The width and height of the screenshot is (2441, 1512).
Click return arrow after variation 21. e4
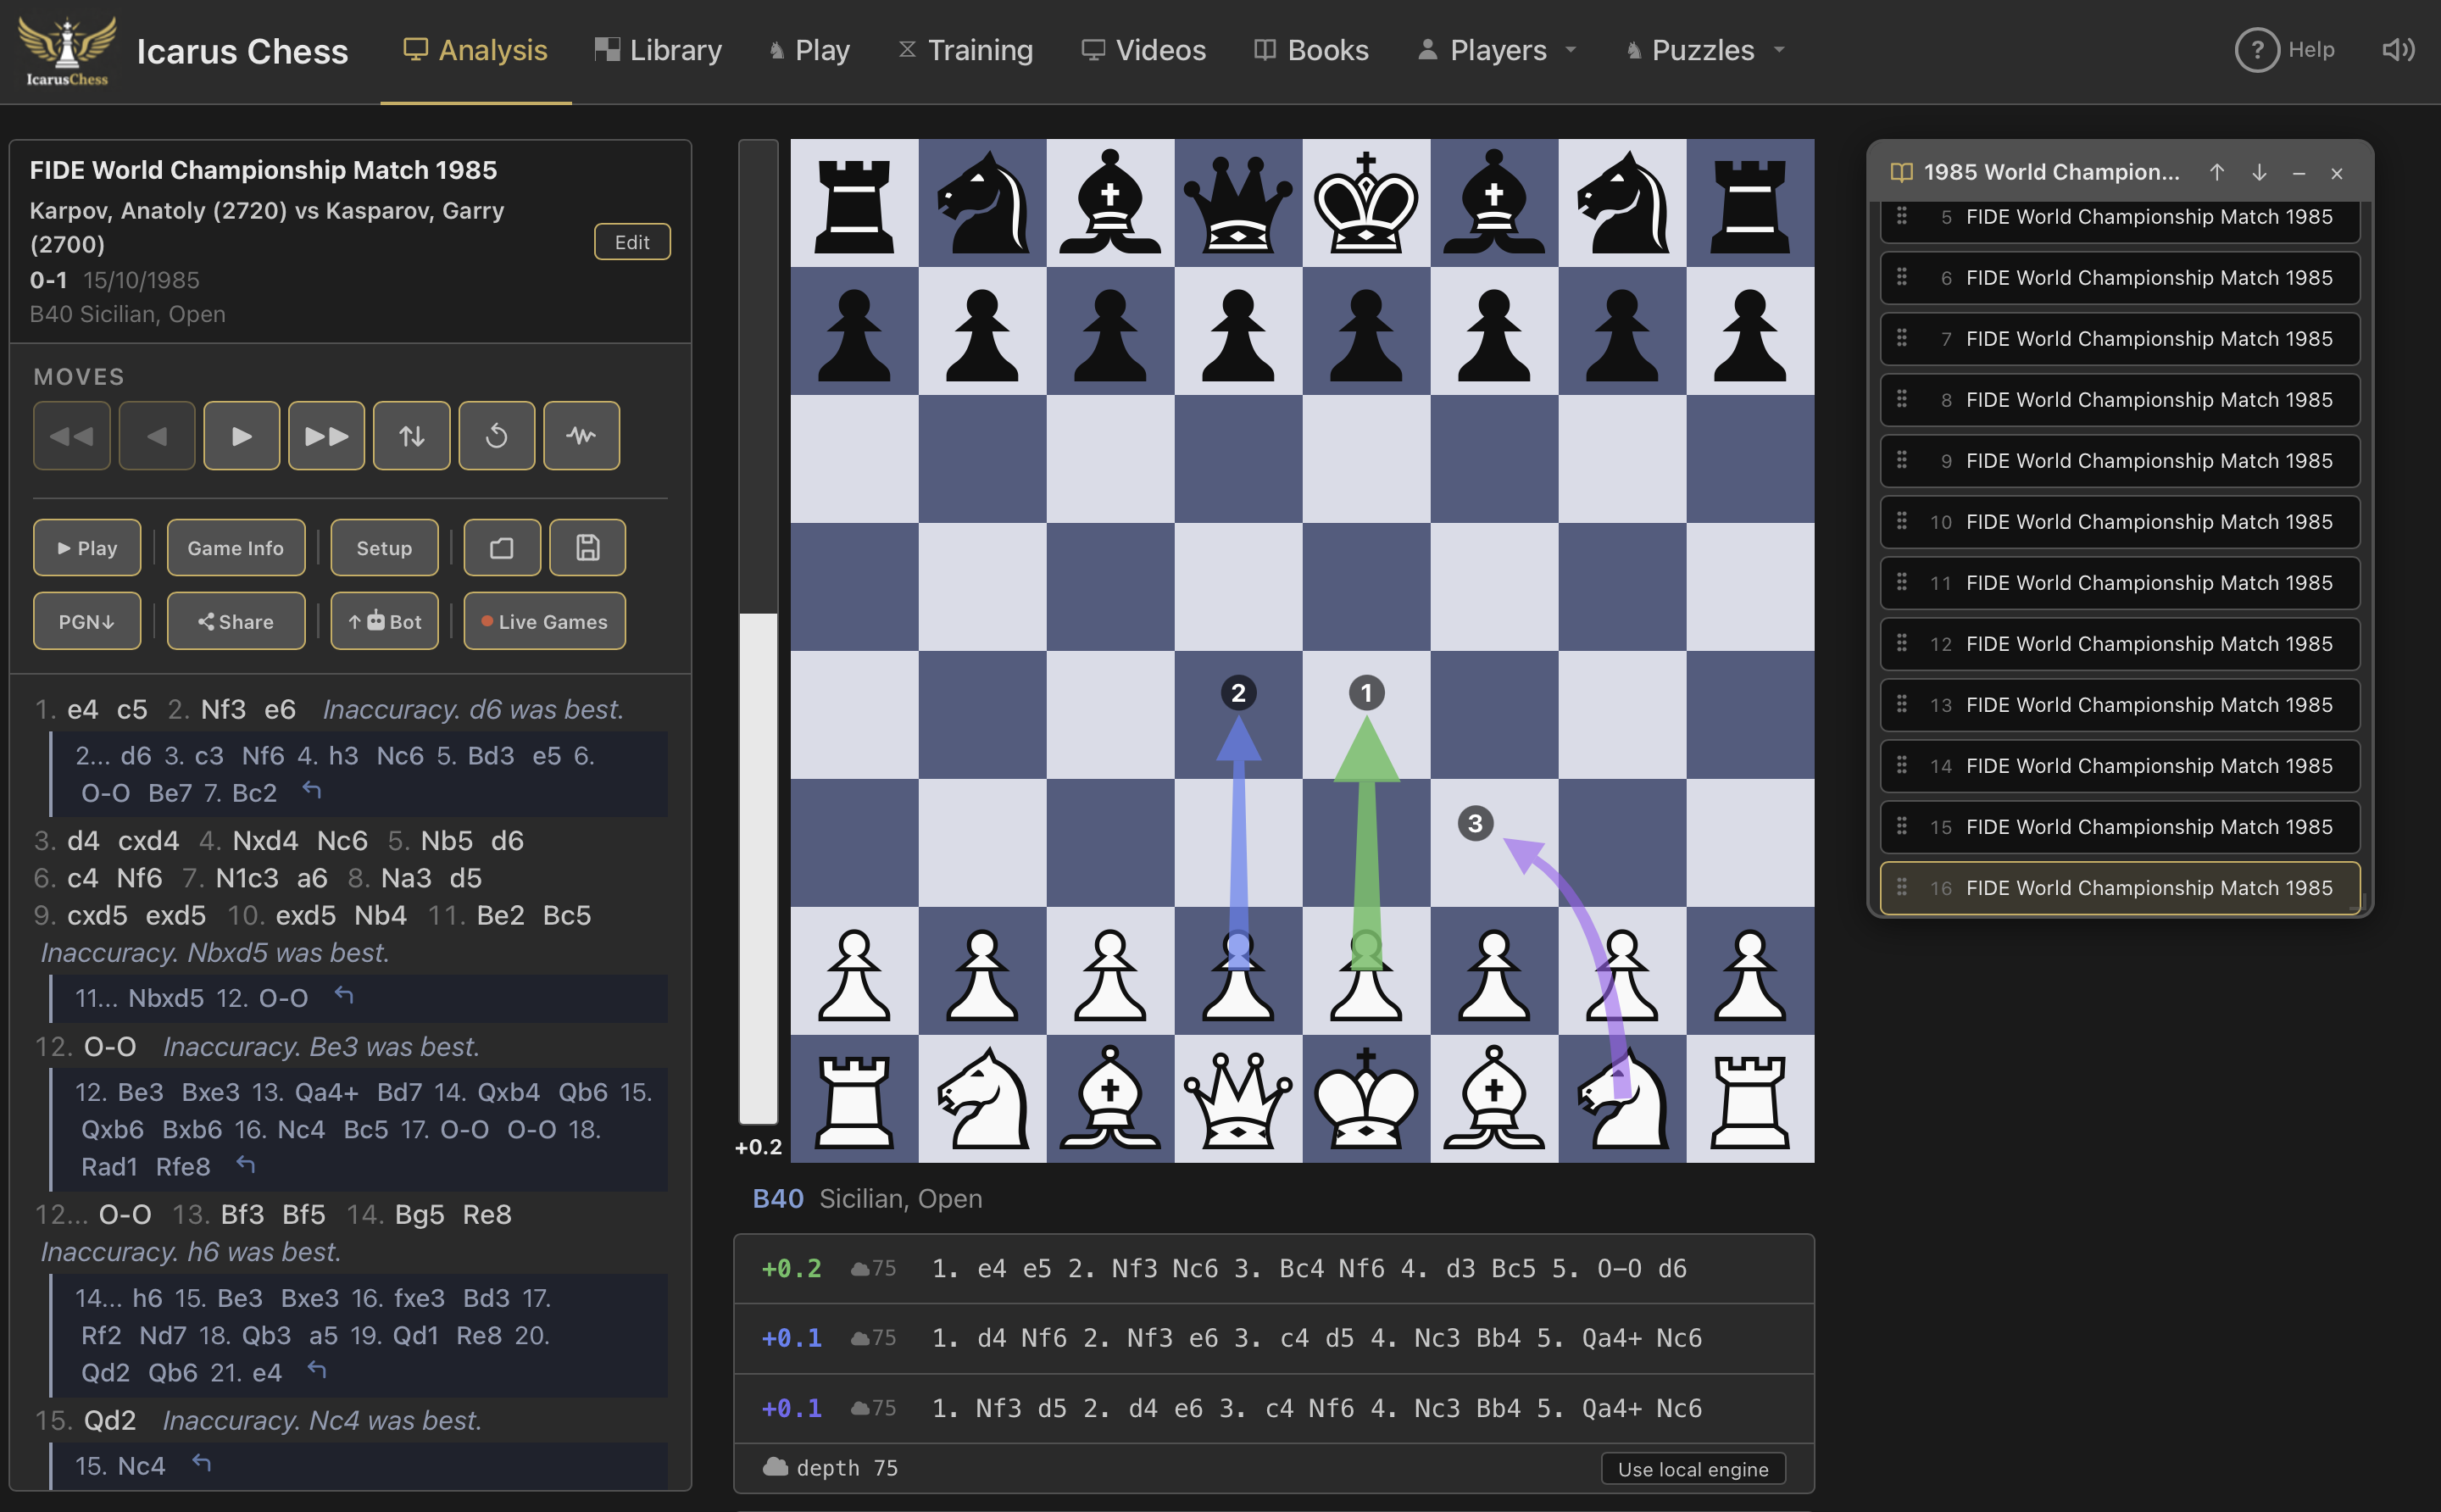[x=317, y=1370]
